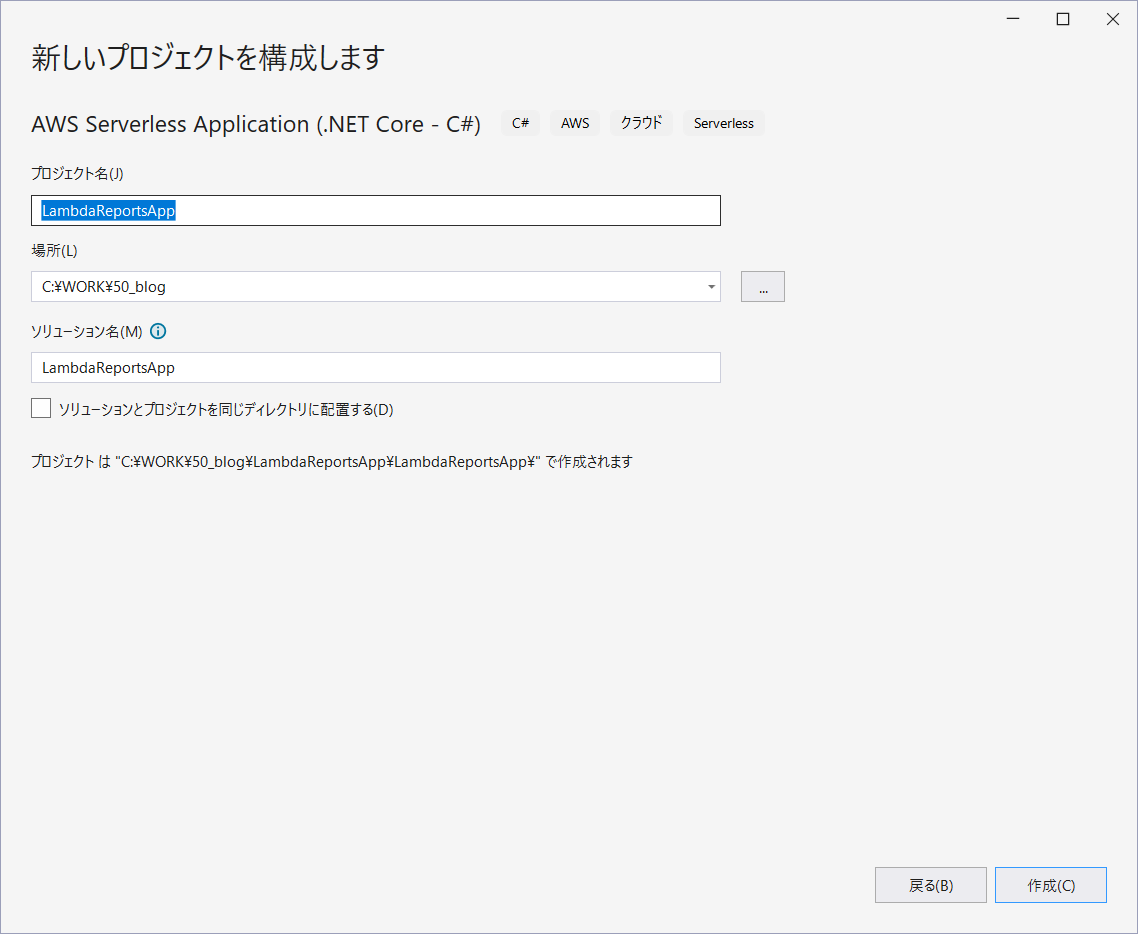Image resolution: width=1138 pixels, height=934 pixels.
Task: Enable same-directory solution and project checkbox
Action: pos(41,408)
